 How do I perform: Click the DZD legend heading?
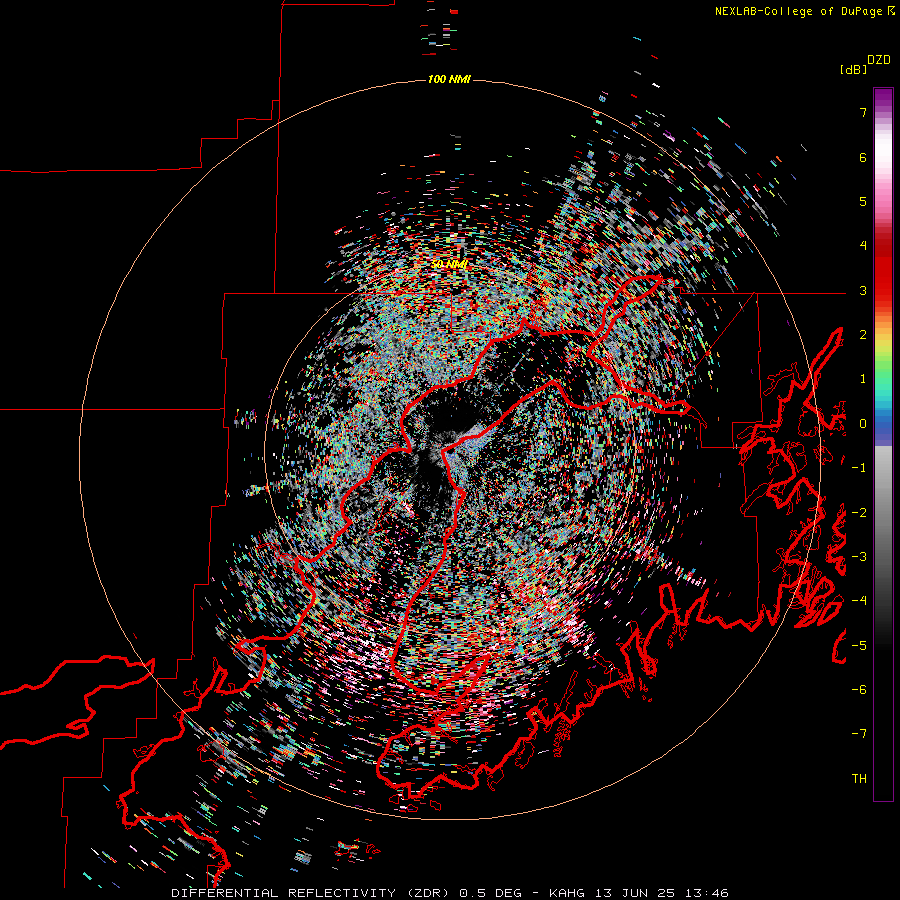(879, 60)
